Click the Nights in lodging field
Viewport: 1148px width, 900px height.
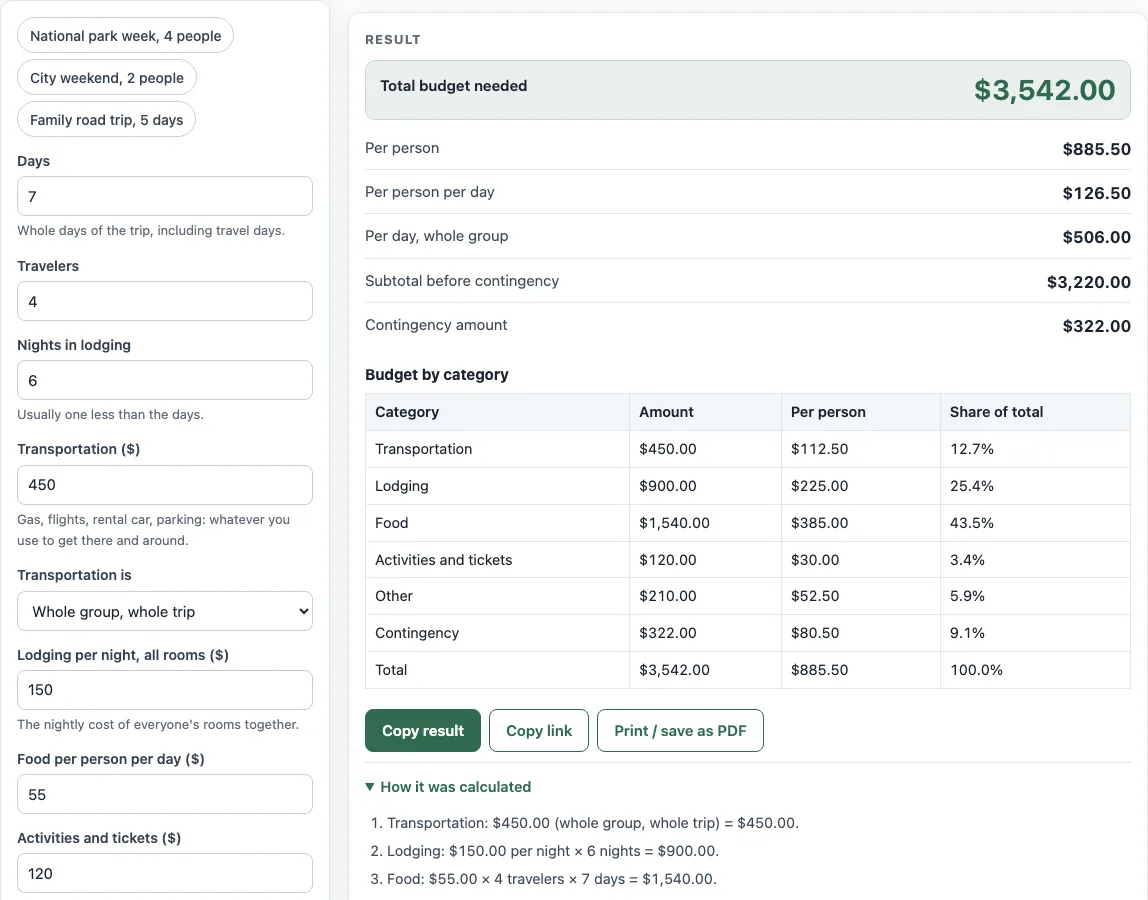point(165,380)
